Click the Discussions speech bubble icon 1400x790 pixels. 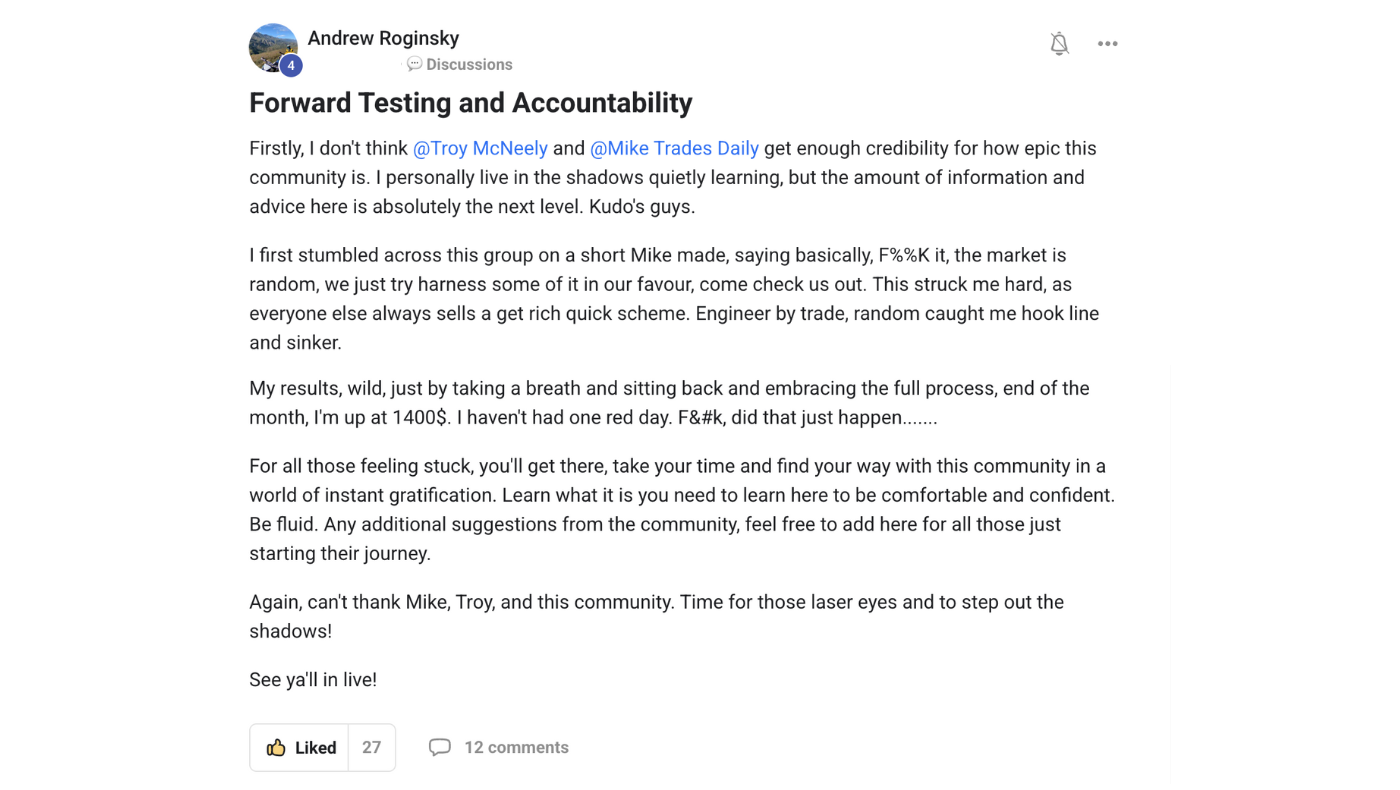pyautogui.click(x=414, y=64)
